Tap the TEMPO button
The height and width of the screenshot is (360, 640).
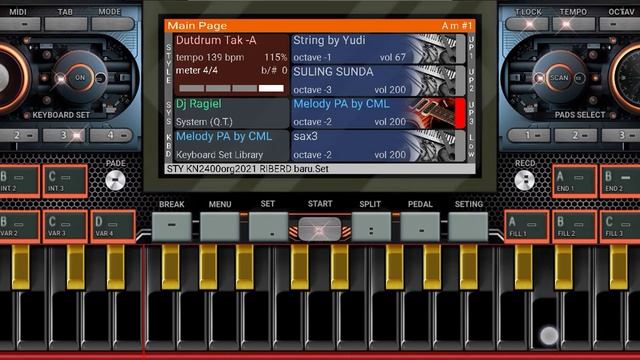point(573,24)
